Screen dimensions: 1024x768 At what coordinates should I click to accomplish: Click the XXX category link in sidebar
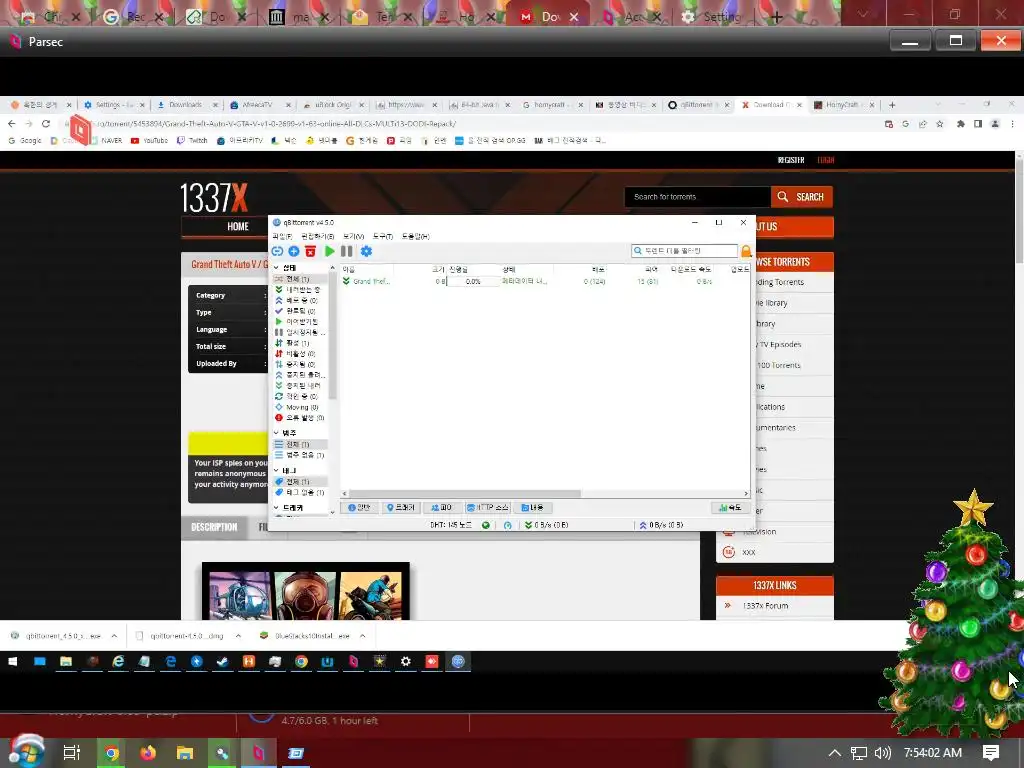(748, 552)
